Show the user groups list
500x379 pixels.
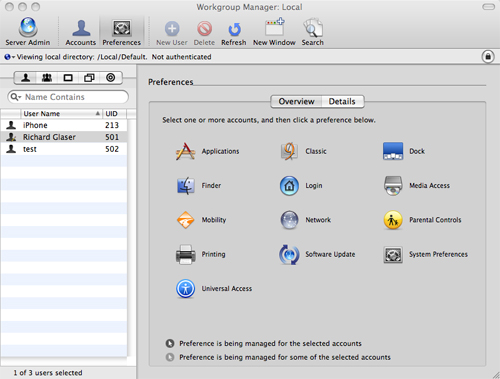pyautogui.click(x=47, y=78)
